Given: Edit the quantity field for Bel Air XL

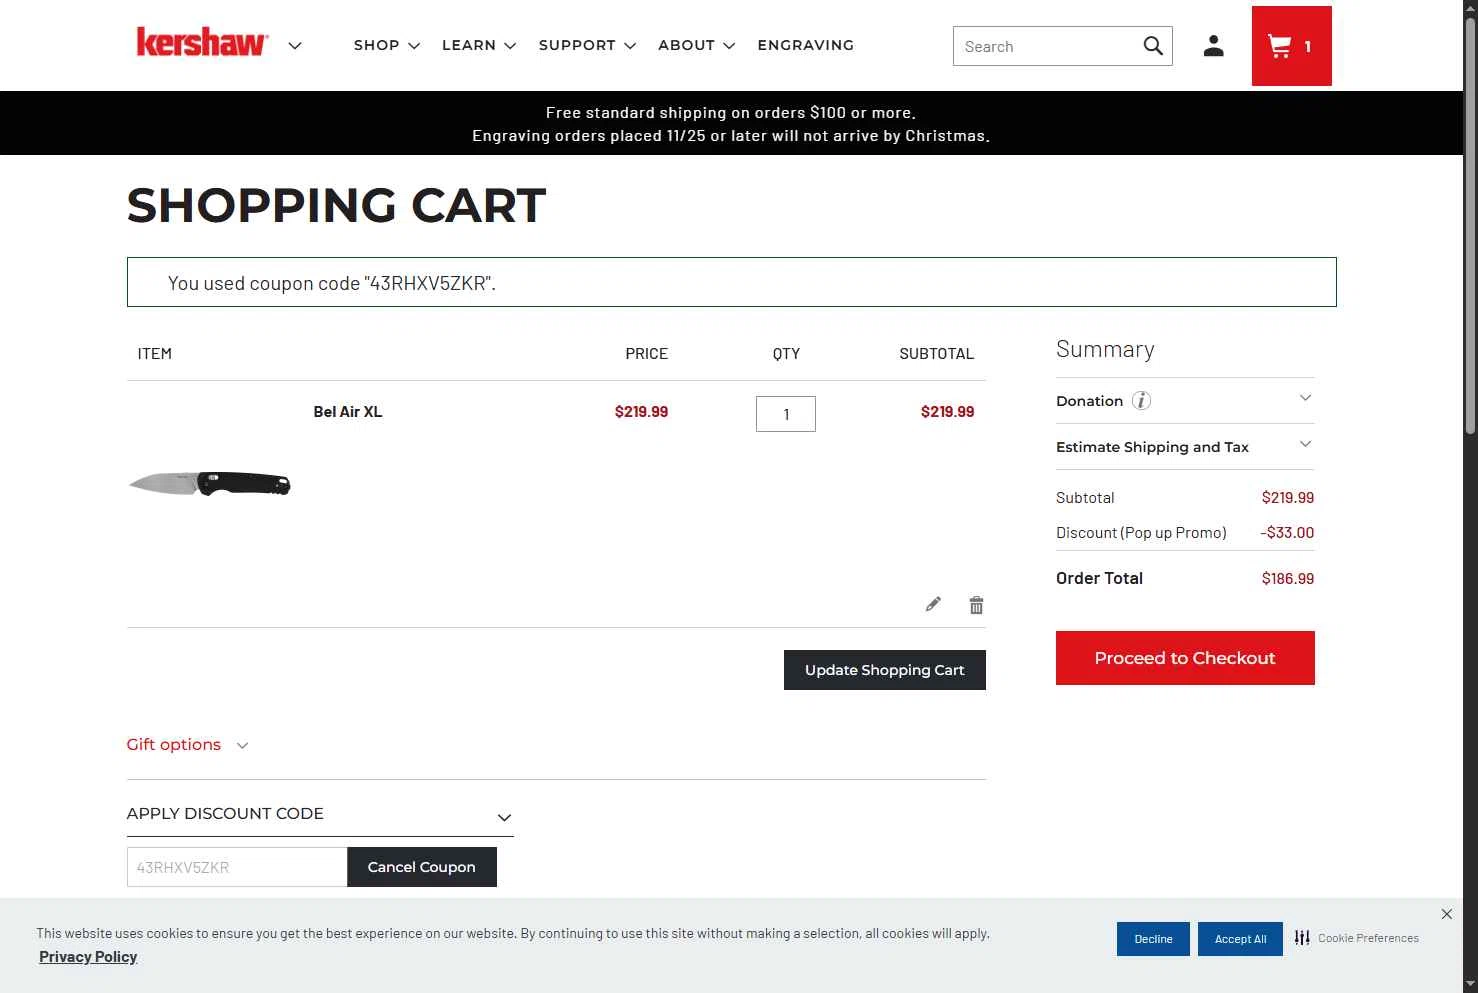Looking at the screenshot, I should (786, 414).
